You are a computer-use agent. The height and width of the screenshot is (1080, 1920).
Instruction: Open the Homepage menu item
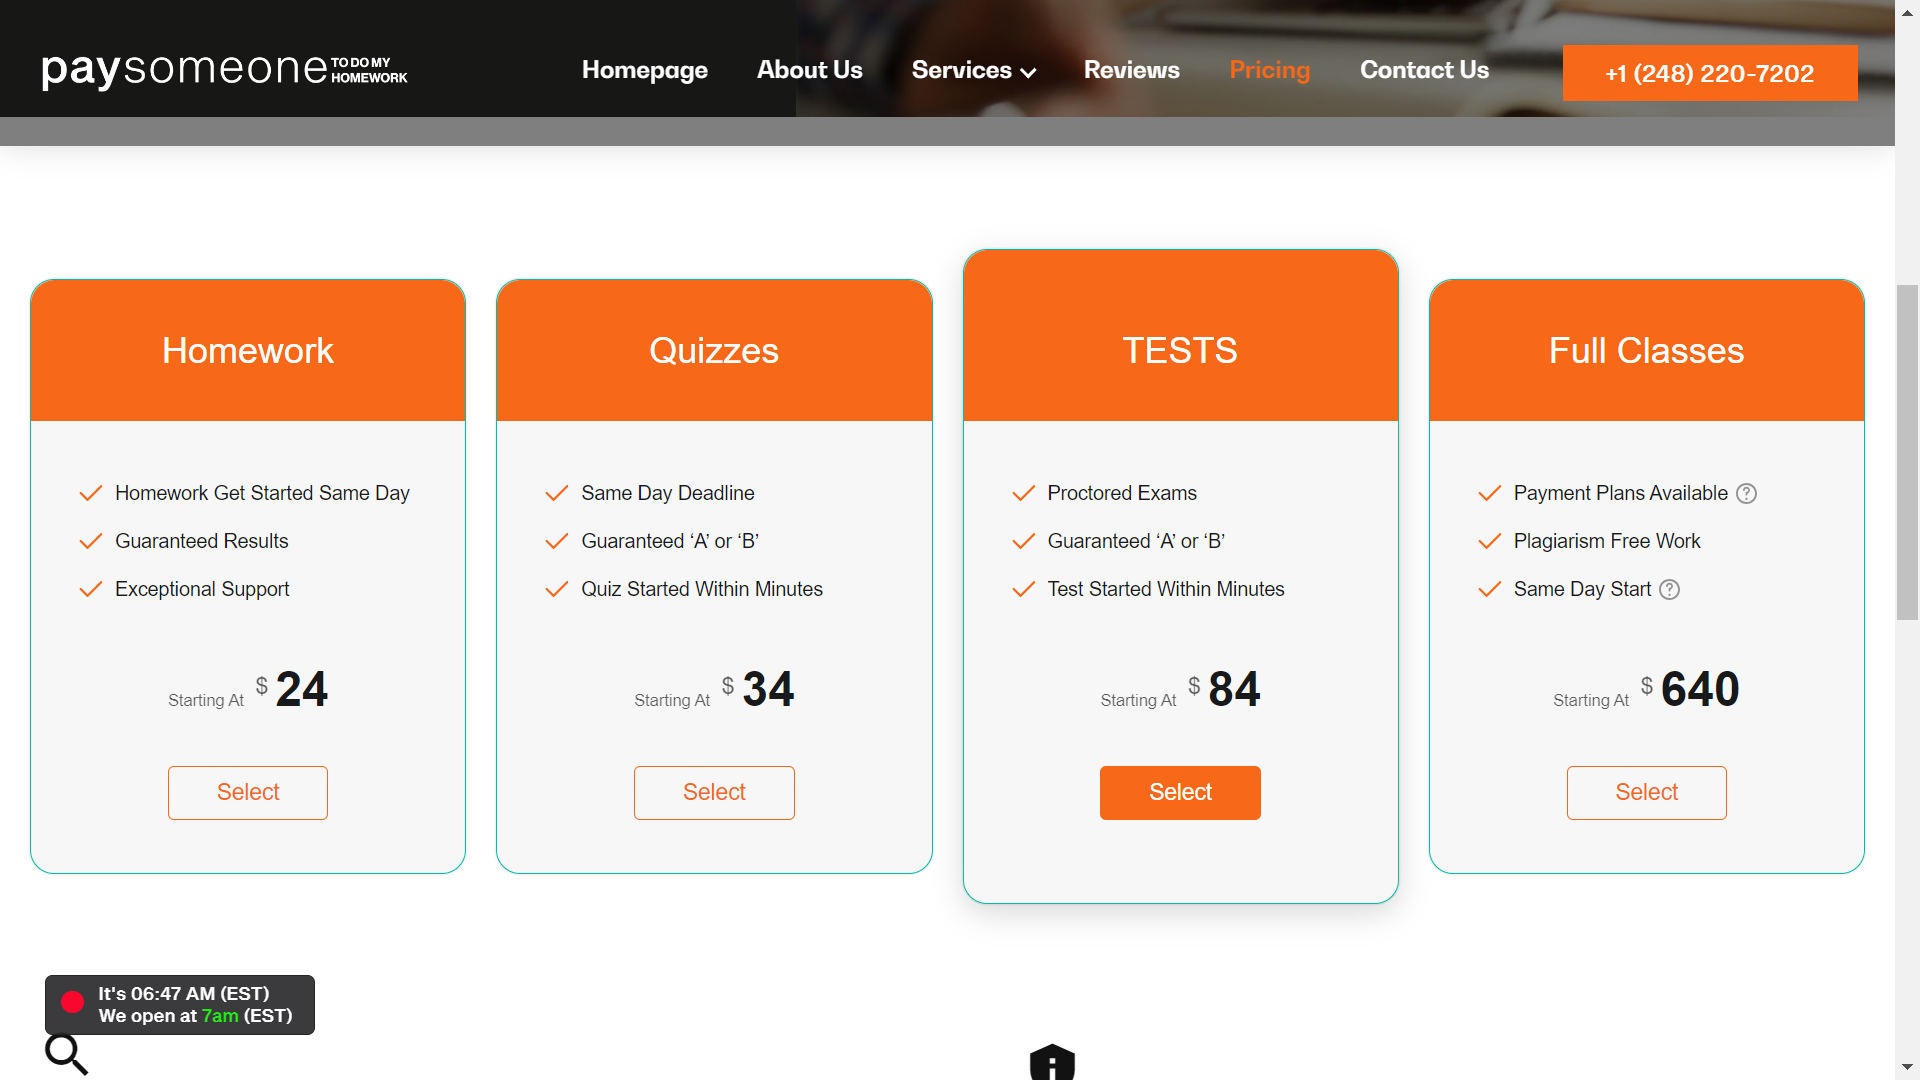click(644, 70)
